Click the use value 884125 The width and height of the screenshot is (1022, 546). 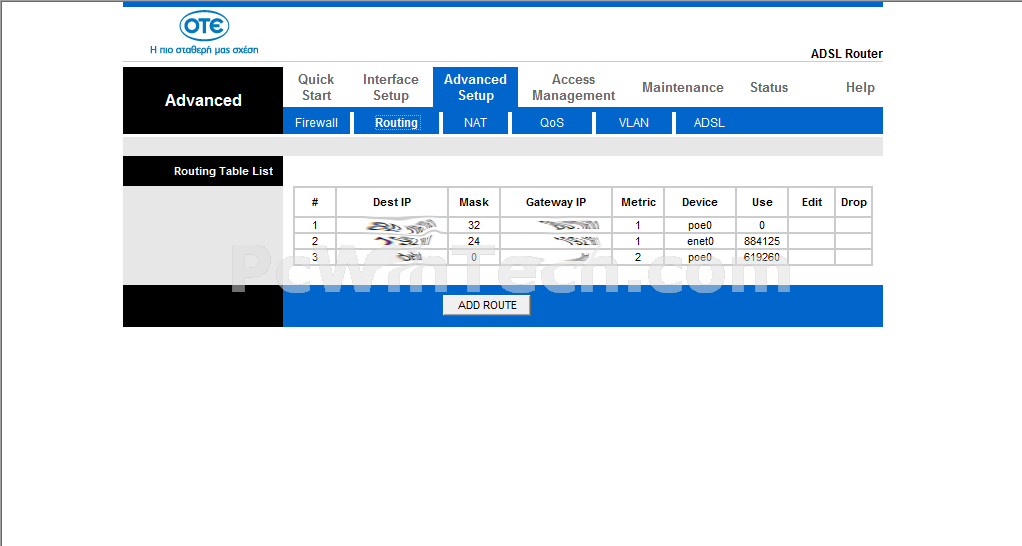762,241
